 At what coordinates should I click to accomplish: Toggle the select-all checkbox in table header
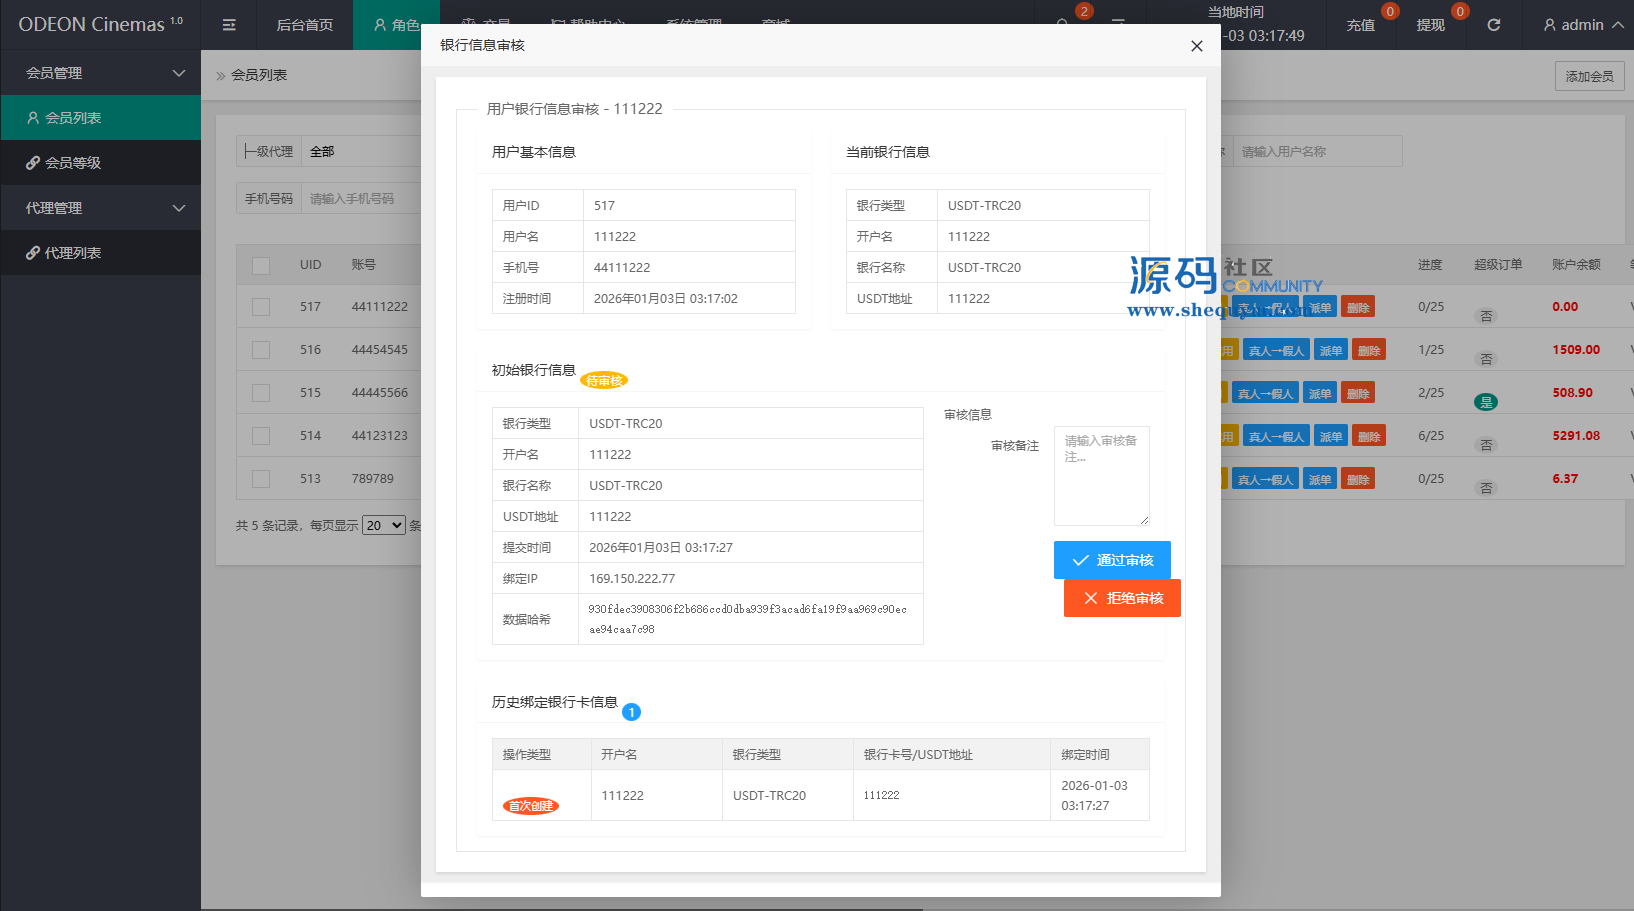[x=261, y=266]
